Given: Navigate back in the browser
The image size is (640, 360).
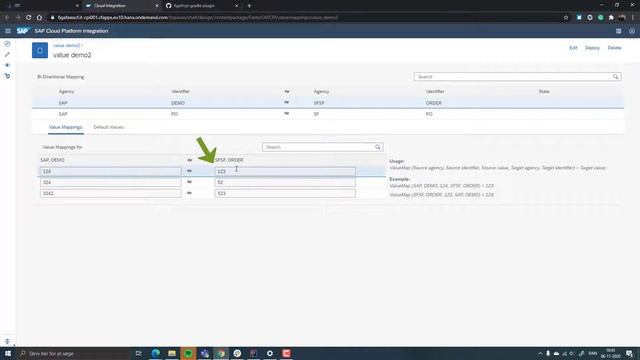Looking at the screenshot, I should pyautogui.click(x=7, y=18).
